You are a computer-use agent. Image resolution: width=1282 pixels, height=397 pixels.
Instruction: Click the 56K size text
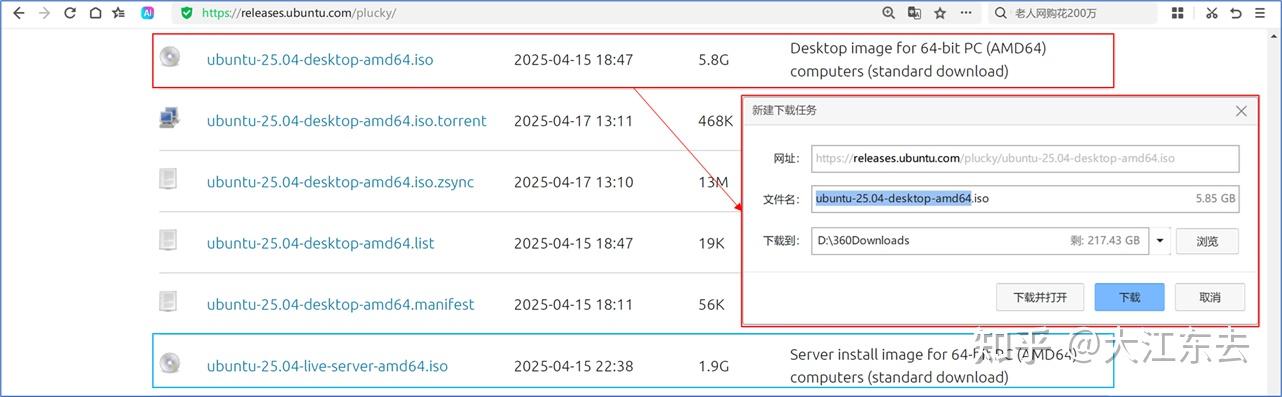click(711, 304)
